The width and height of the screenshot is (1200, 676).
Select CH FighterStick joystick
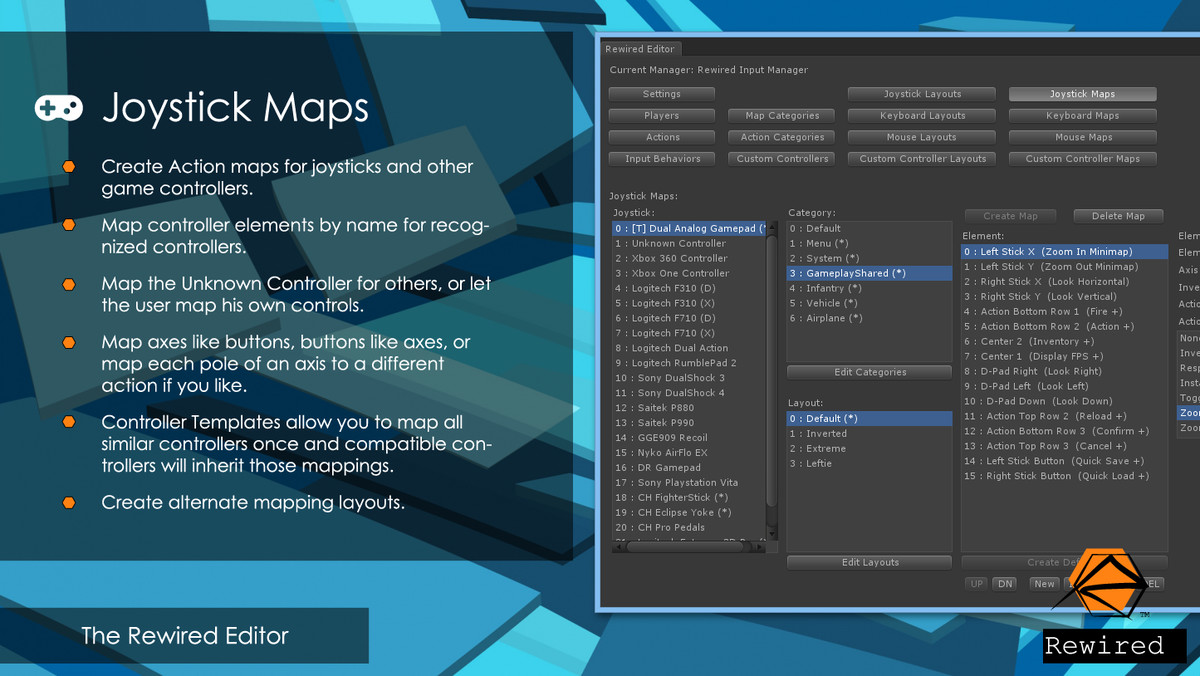tap(689, 498)
